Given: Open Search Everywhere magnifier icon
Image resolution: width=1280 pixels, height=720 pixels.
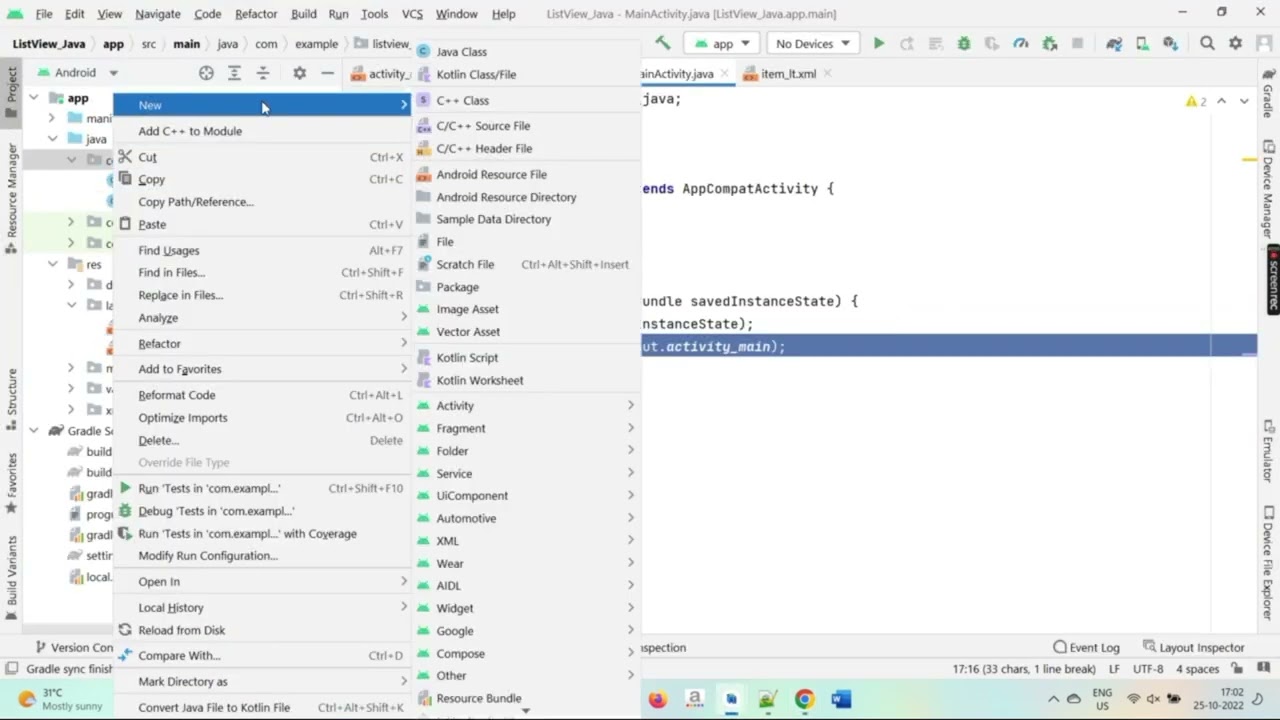Looking at the screenshot, I should click(x=1207, y=43).
